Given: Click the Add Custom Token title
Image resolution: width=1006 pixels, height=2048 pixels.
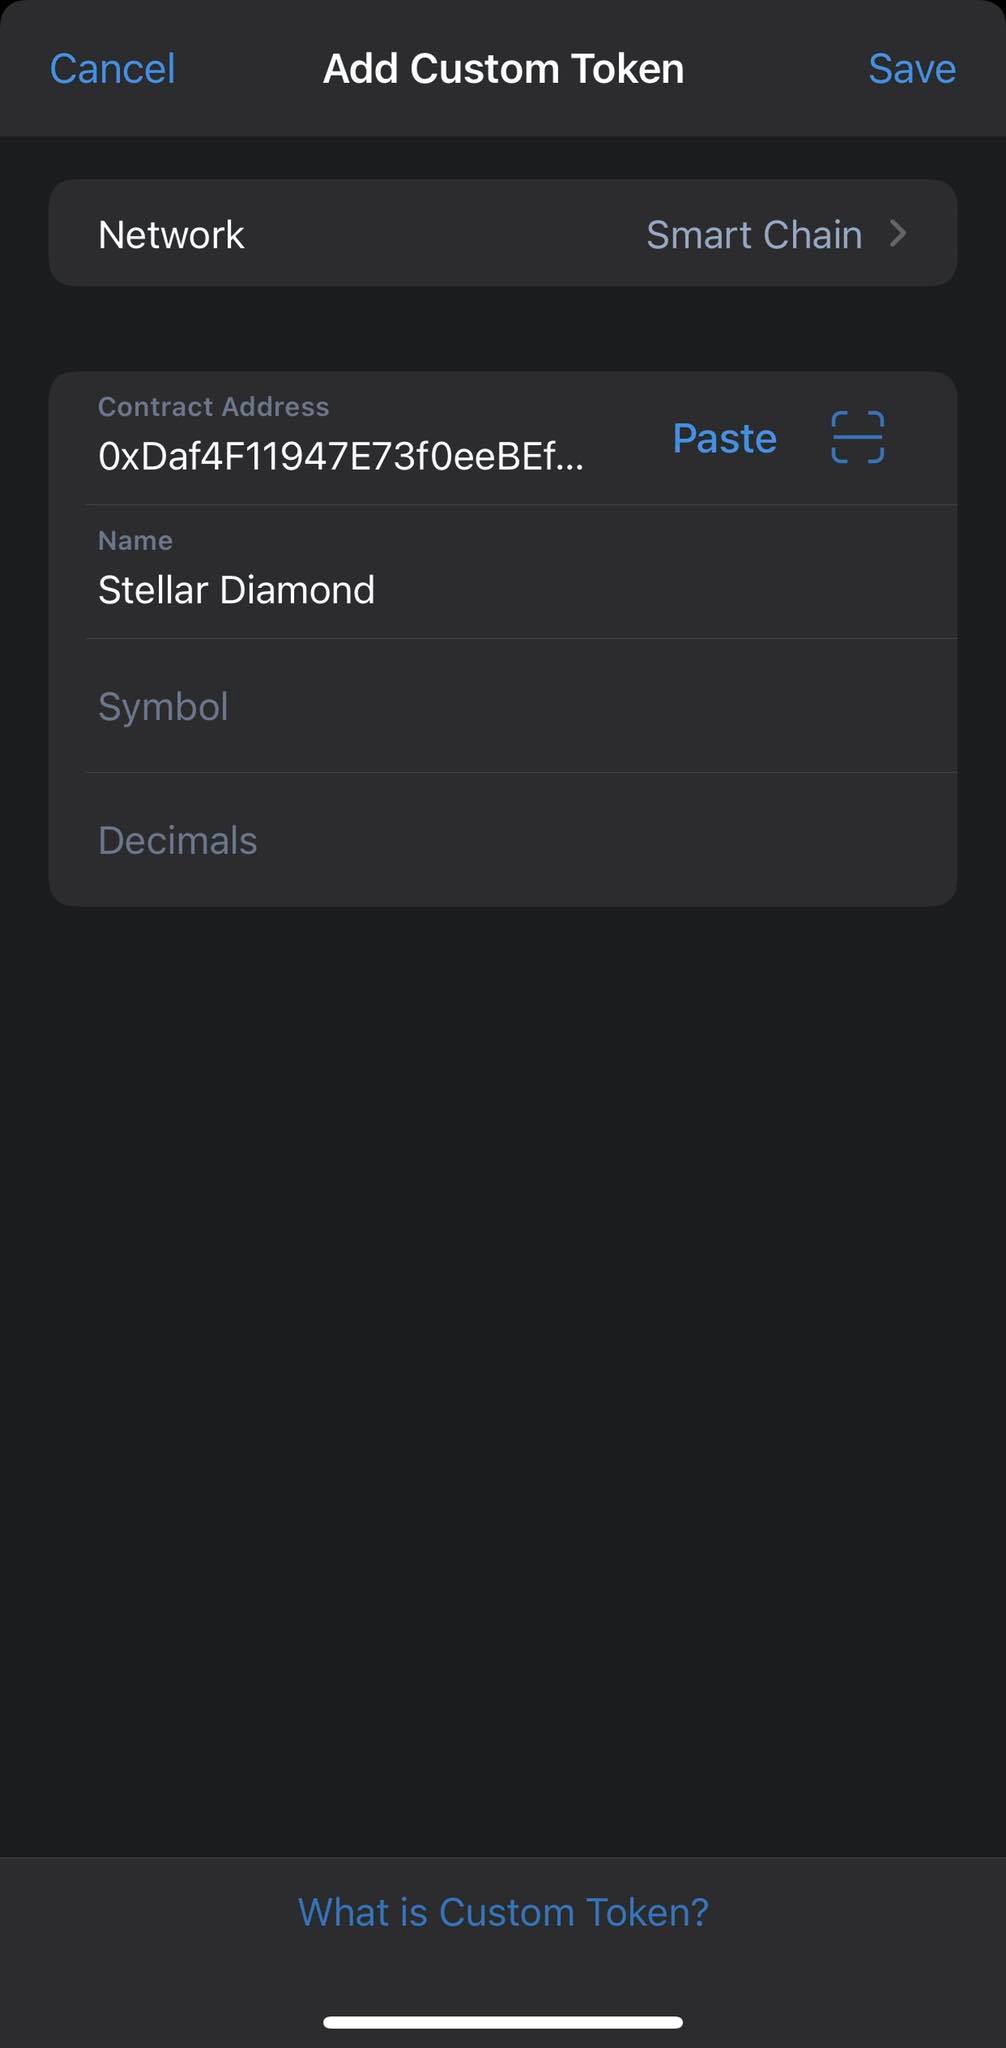Looking at the screenshot, I should pos(503,69).
